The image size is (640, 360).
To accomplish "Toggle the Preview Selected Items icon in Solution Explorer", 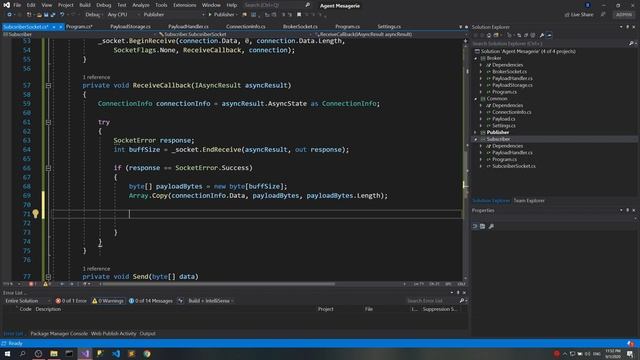I will [549, 36].
